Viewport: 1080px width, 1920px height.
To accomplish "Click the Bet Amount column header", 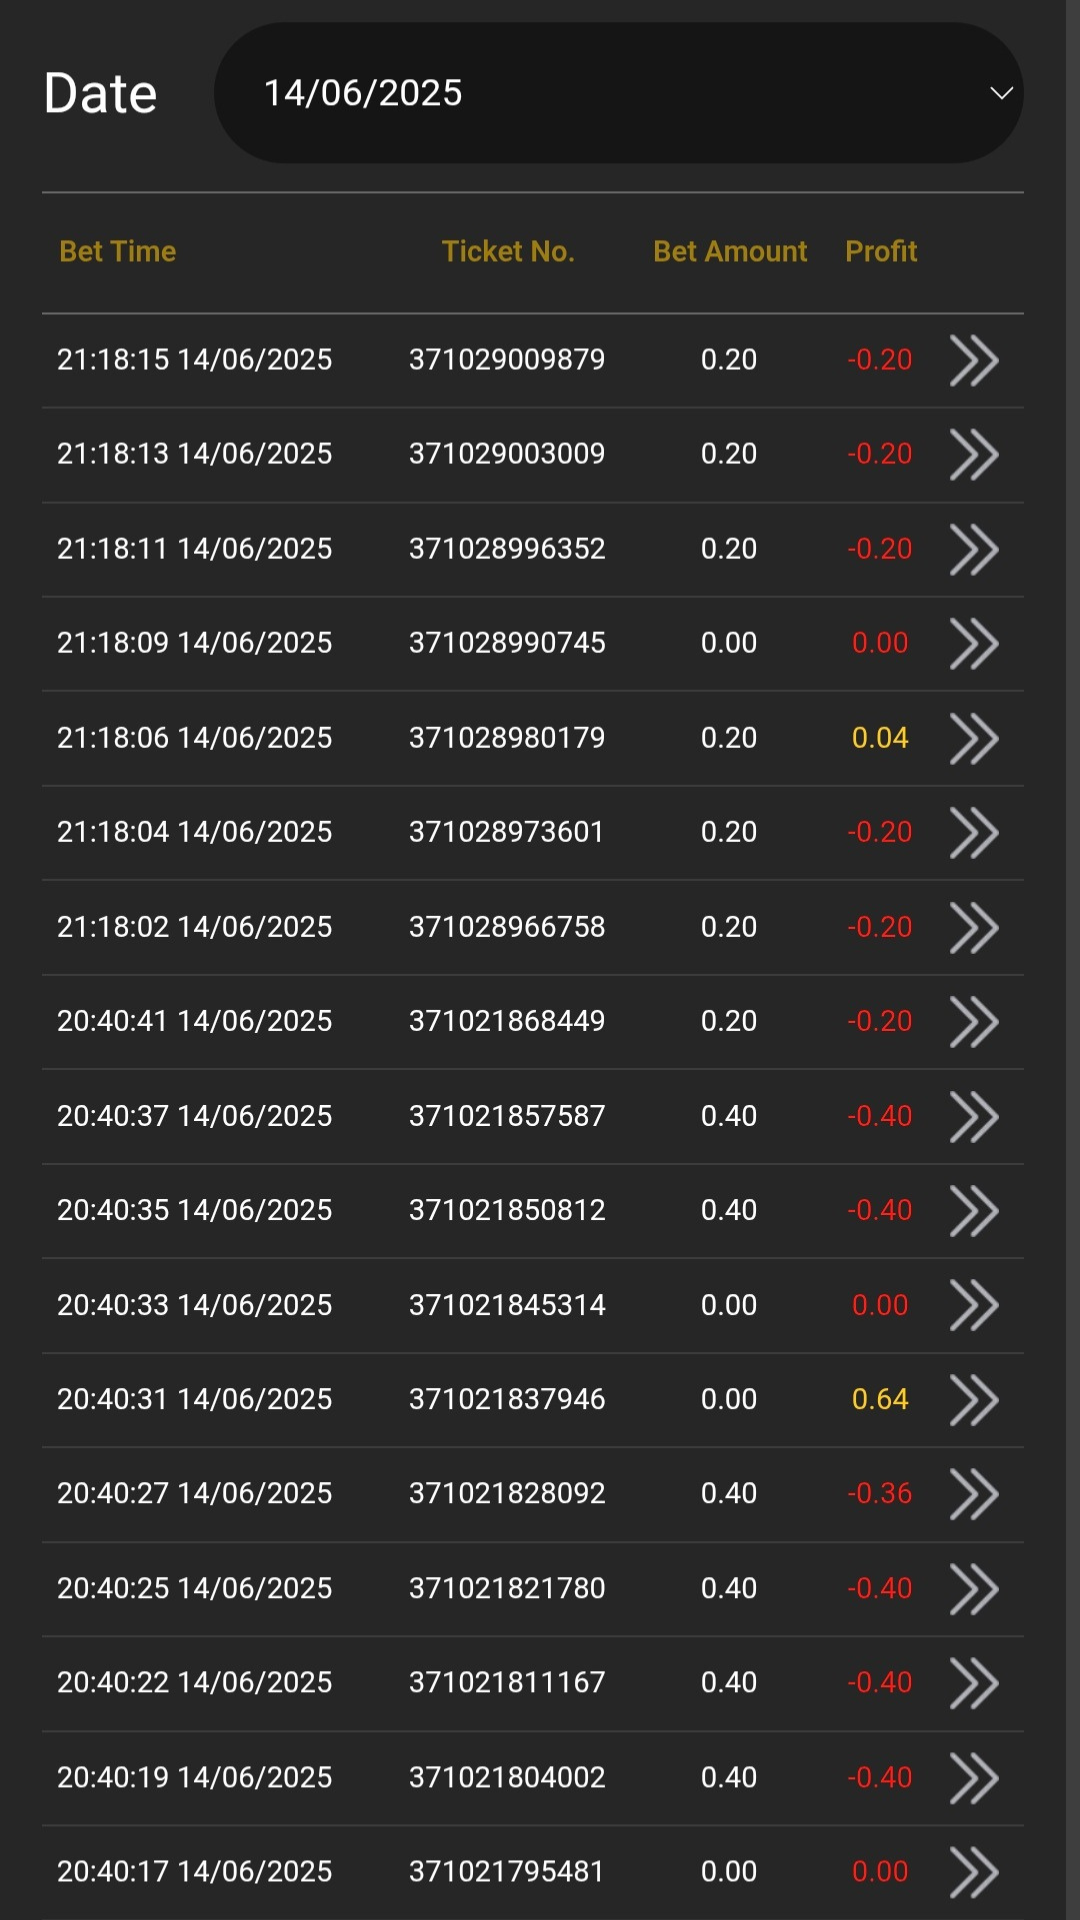I will (730, 251).
